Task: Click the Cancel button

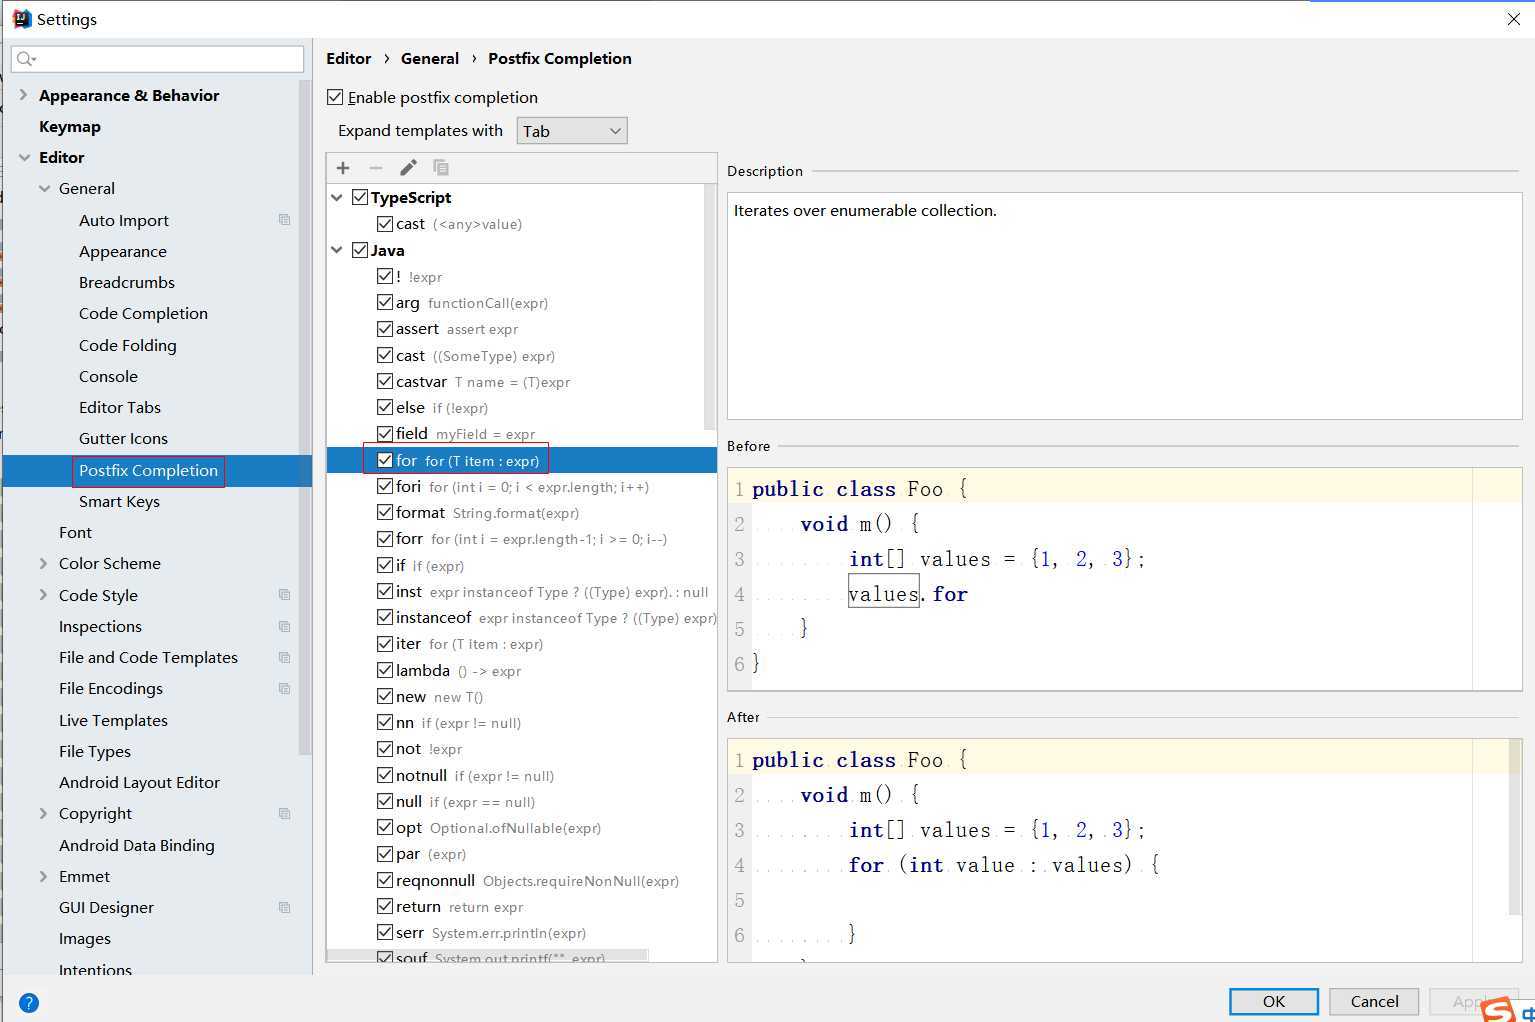Action: point(1375,1001)
